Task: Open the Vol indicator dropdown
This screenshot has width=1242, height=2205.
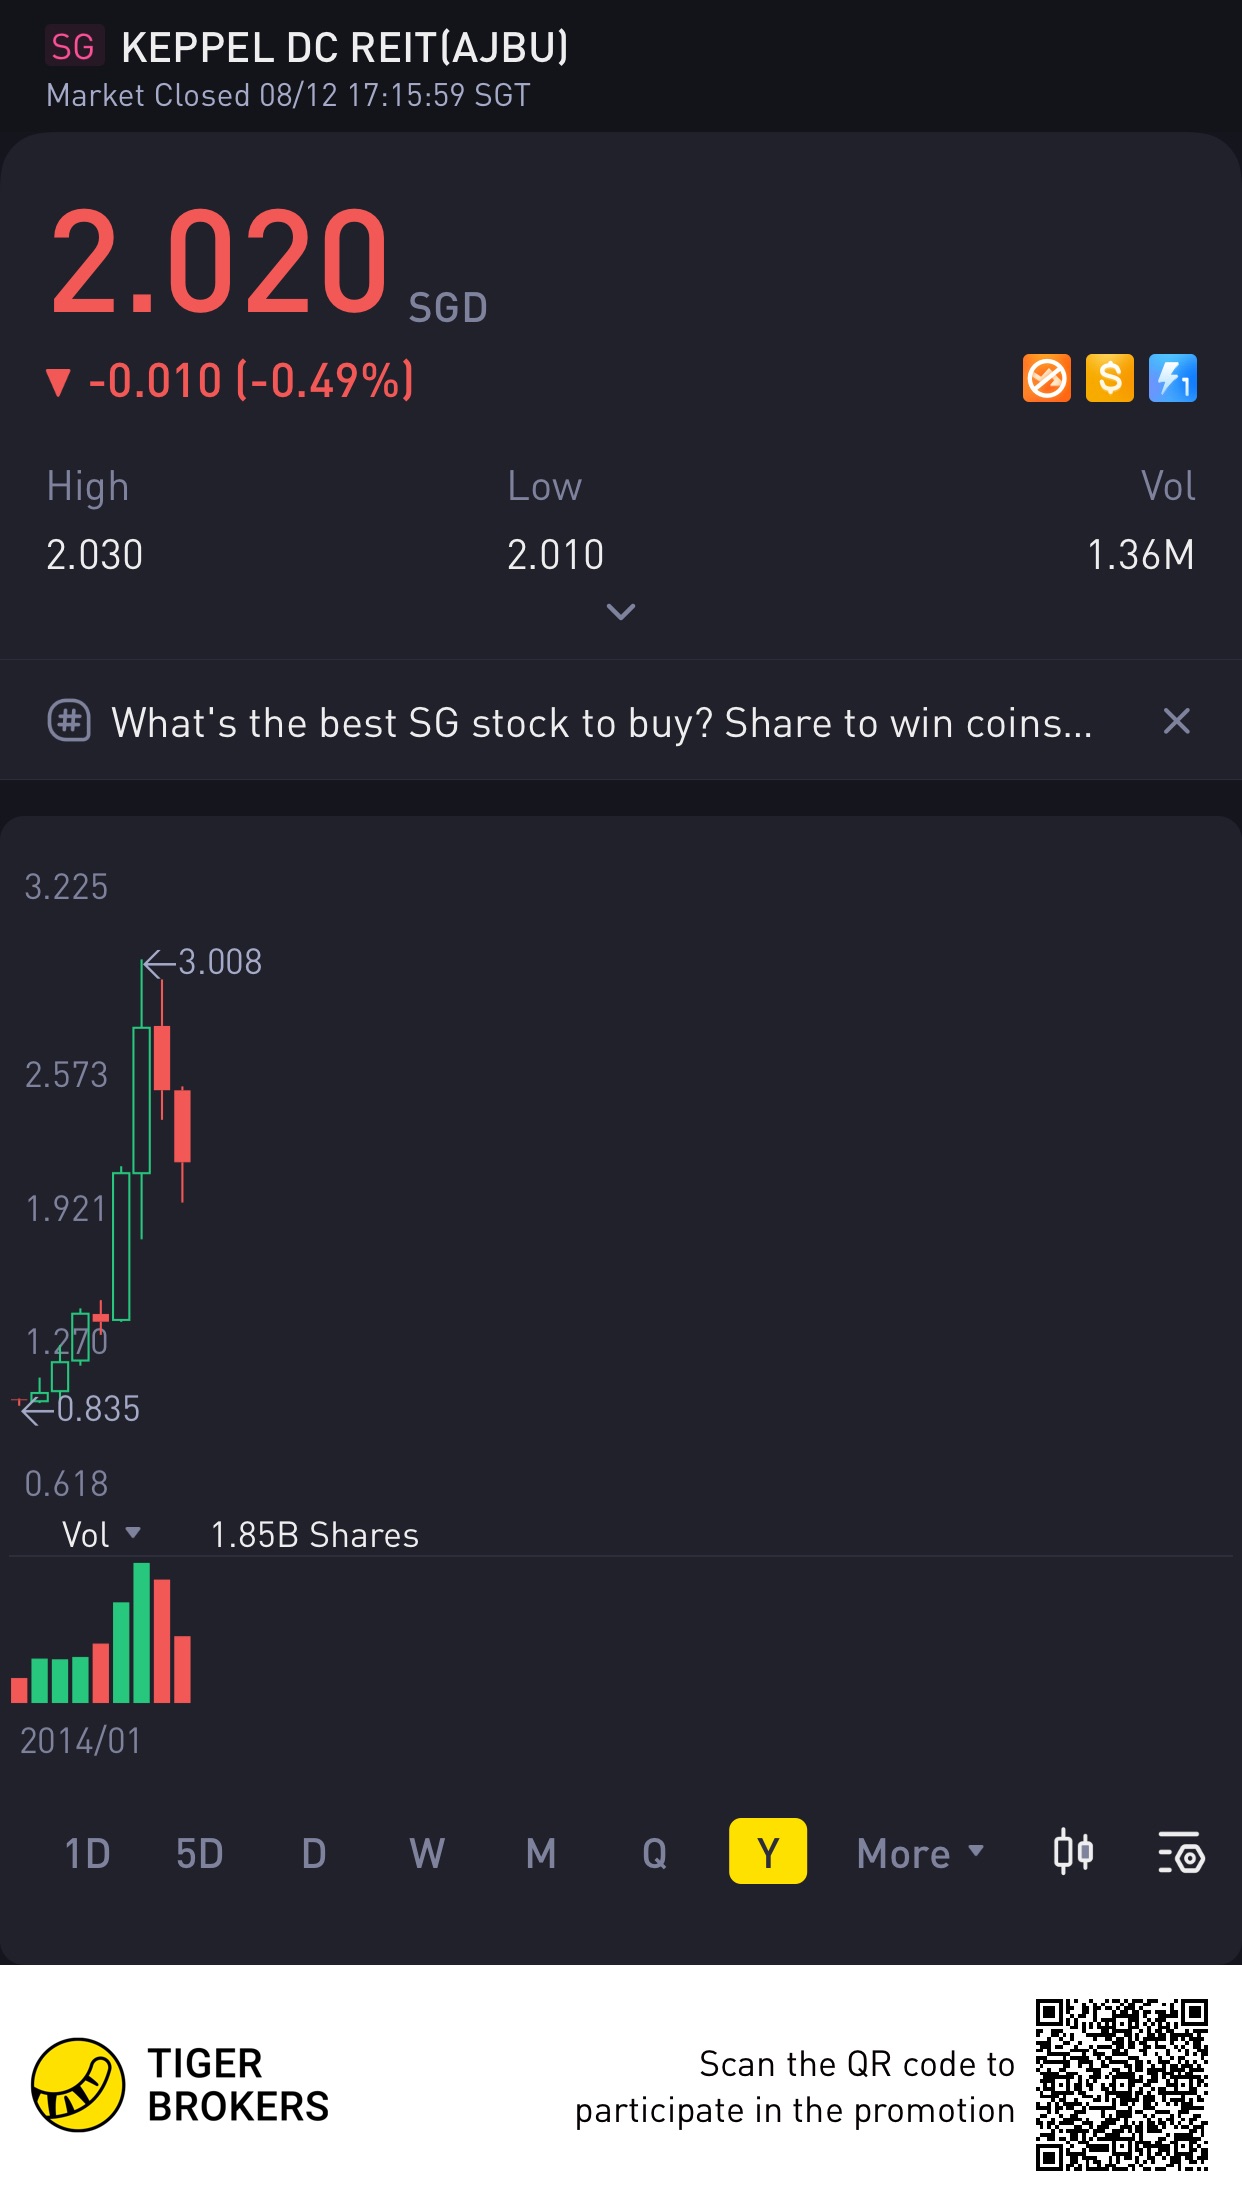Action: (x=101, y=1534)
